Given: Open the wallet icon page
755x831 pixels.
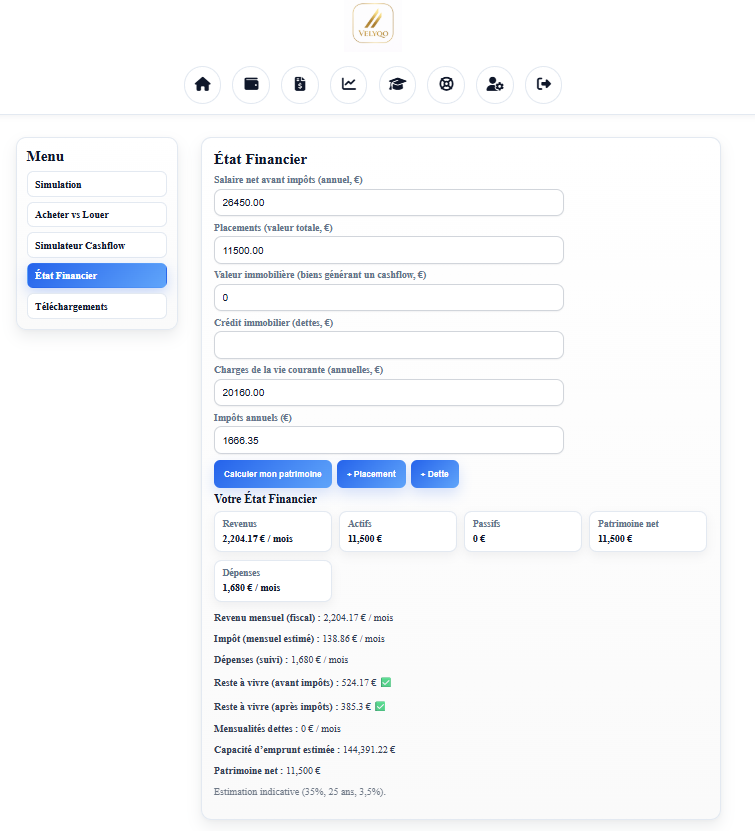Looking at the screenshot, I should [x=251, y=84].
